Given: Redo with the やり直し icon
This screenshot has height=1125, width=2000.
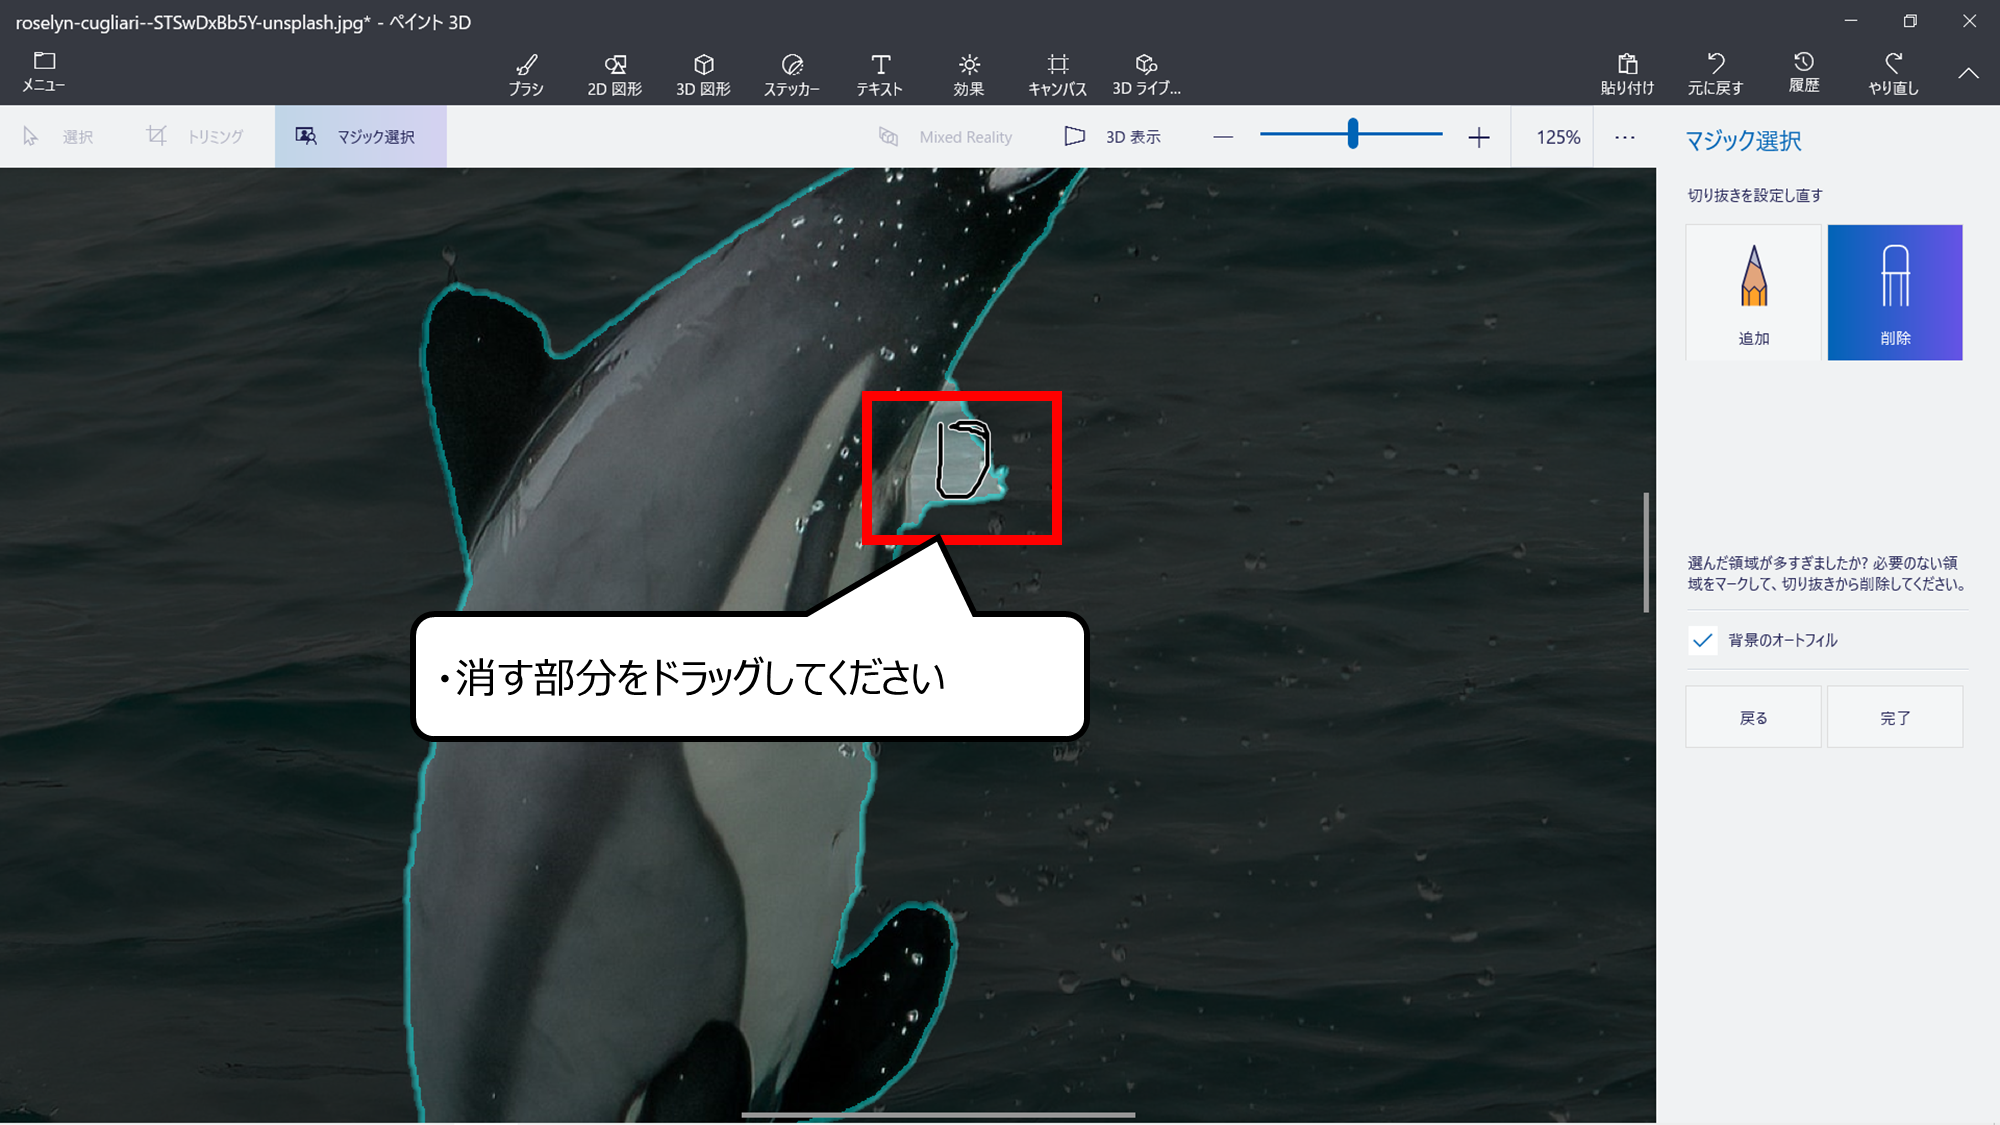Looking at the screenshot, I should click(x=1893, y=75).
